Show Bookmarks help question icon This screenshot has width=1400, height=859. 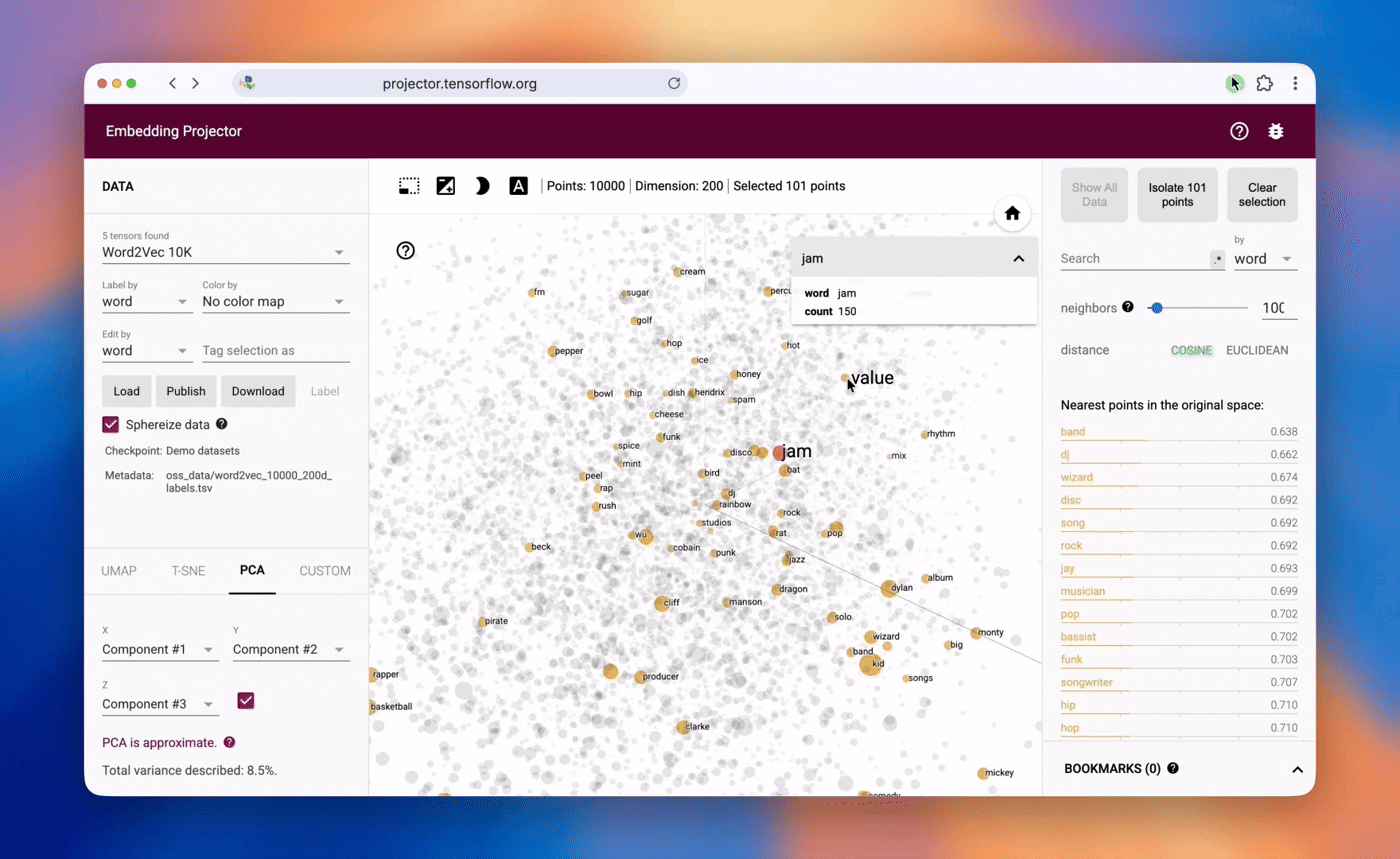(1173, 768)
